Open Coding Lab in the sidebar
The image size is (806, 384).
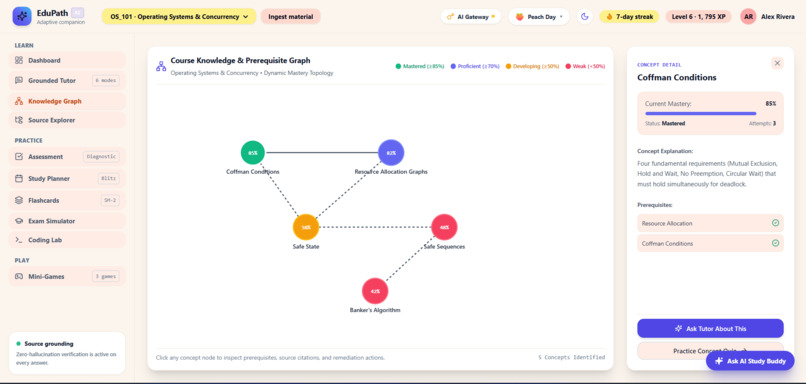click(67, 240)
